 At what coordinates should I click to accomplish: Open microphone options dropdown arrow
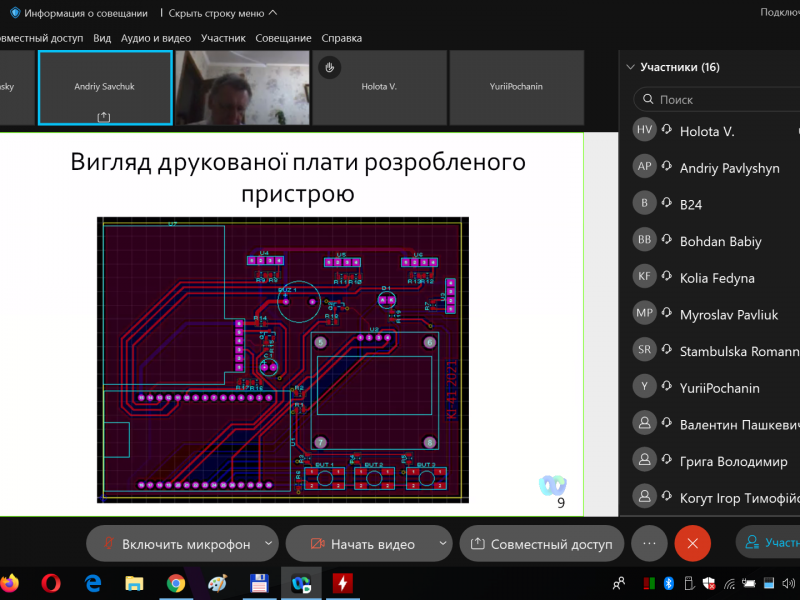[x=268, y=544]
